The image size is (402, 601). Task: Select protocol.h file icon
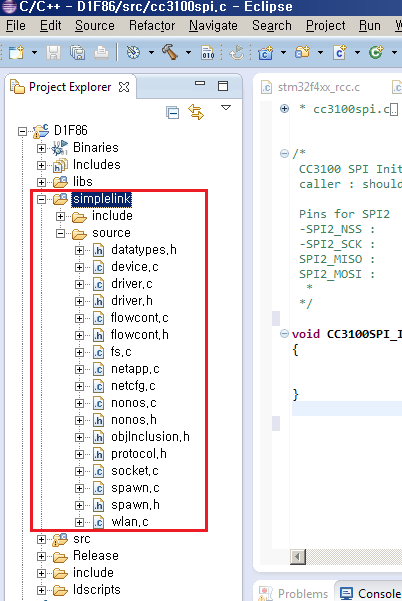tap(98, 454)
